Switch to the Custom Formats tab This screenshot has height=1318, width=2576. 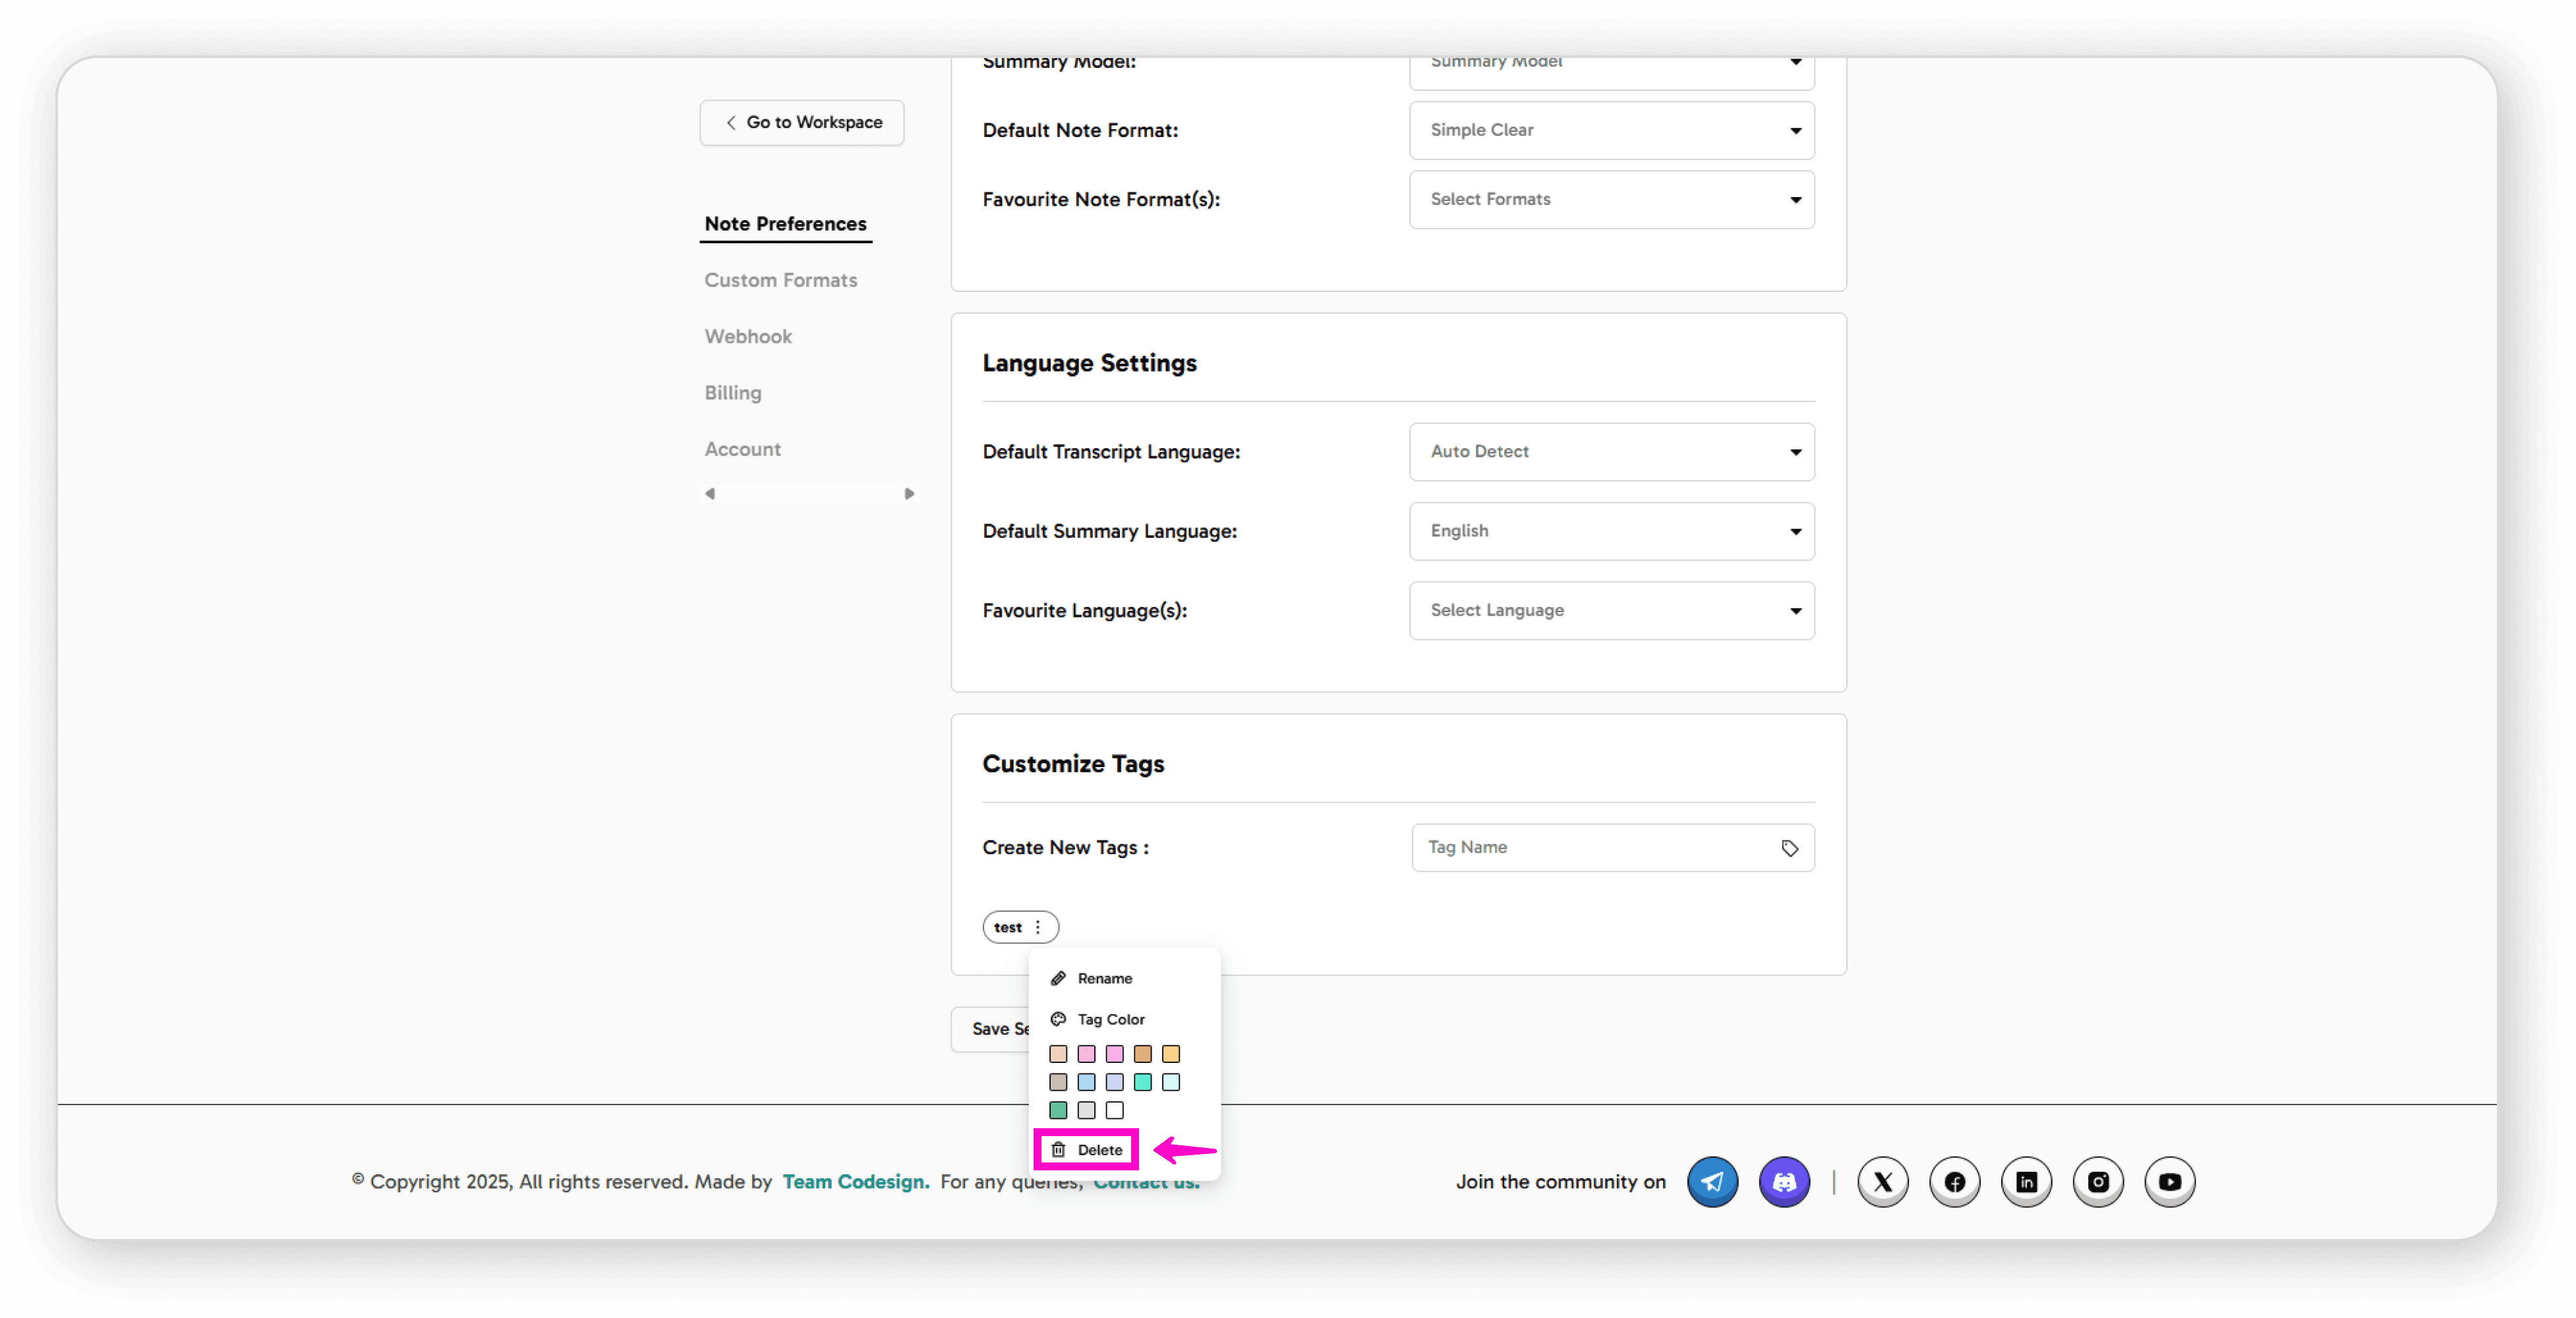(780, 280)
